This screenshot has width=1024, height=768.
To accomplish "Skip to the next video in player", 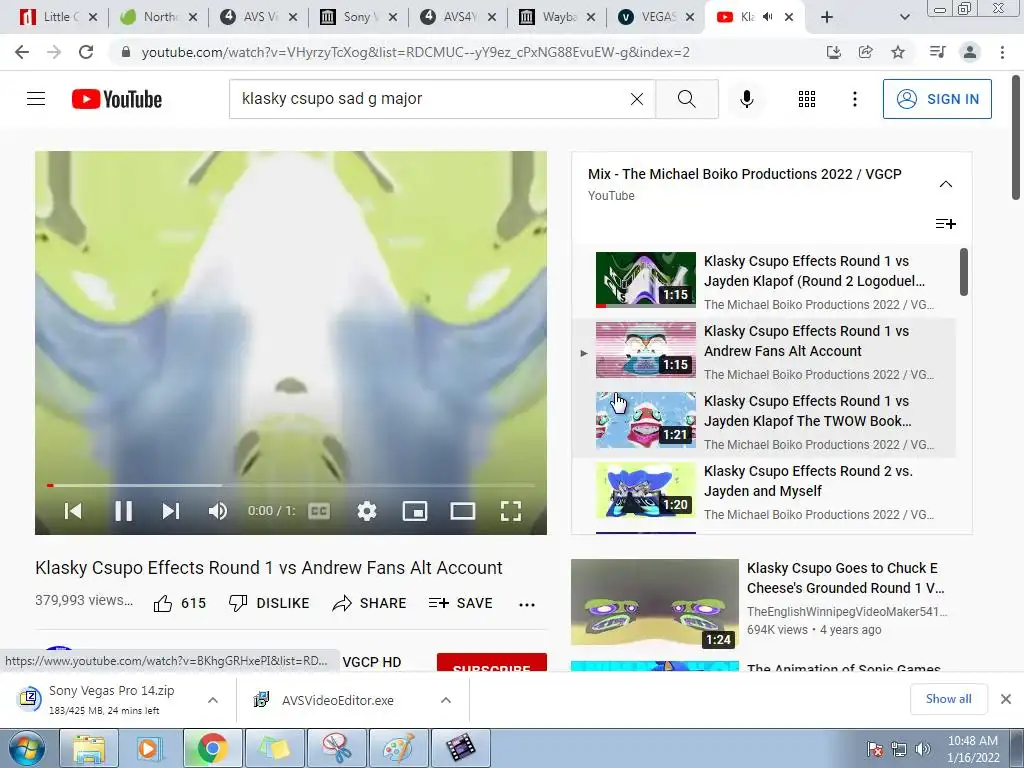I will pyautogui.click(x=170, y=511).
